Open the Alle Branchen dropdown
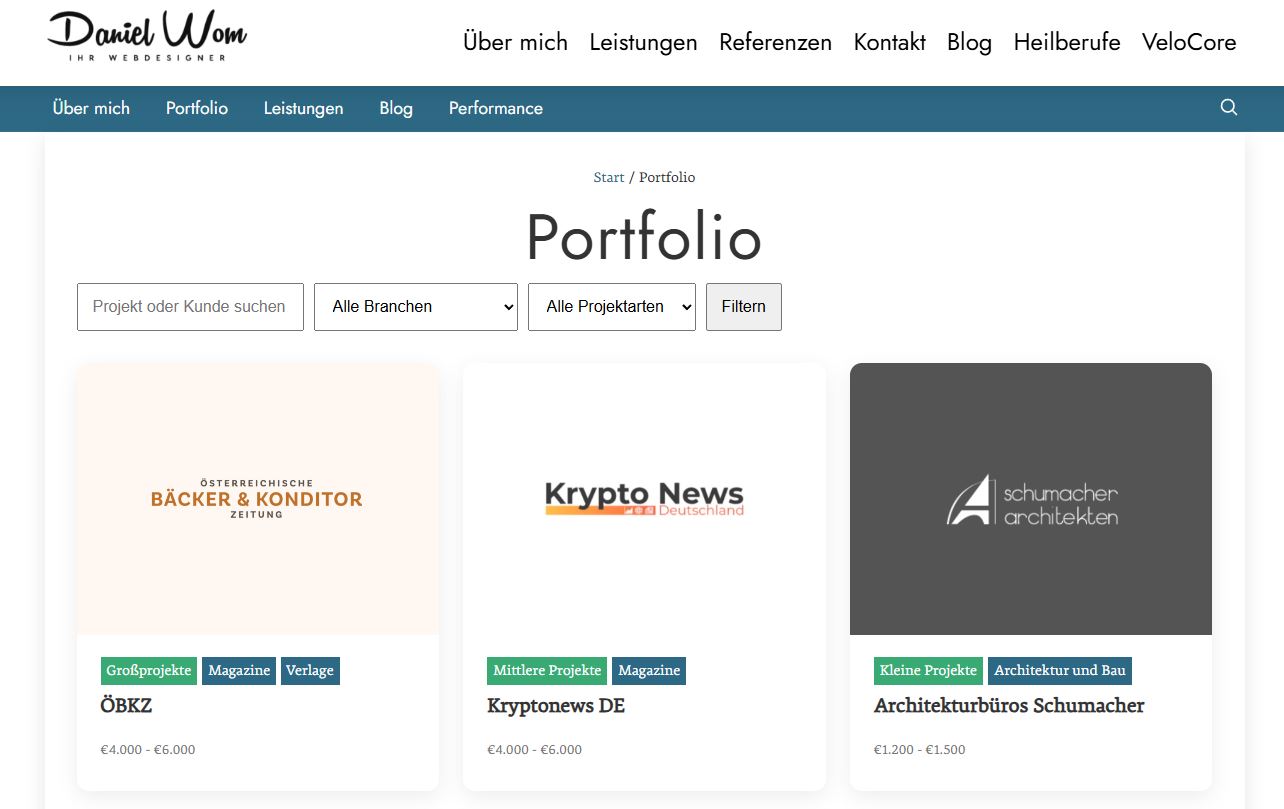 click(415, 307)
